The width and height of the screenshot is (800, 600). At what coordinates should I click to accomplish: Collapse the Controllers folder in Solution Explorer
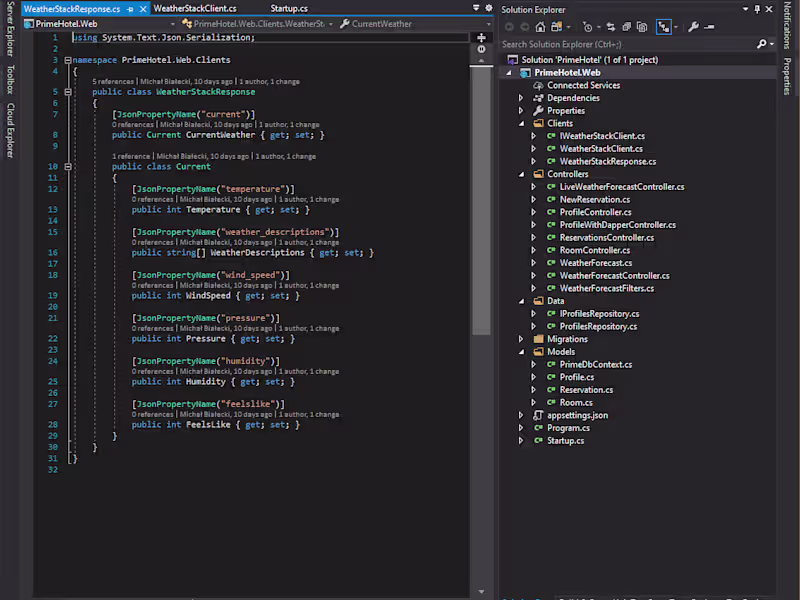(x=520, y=174)
